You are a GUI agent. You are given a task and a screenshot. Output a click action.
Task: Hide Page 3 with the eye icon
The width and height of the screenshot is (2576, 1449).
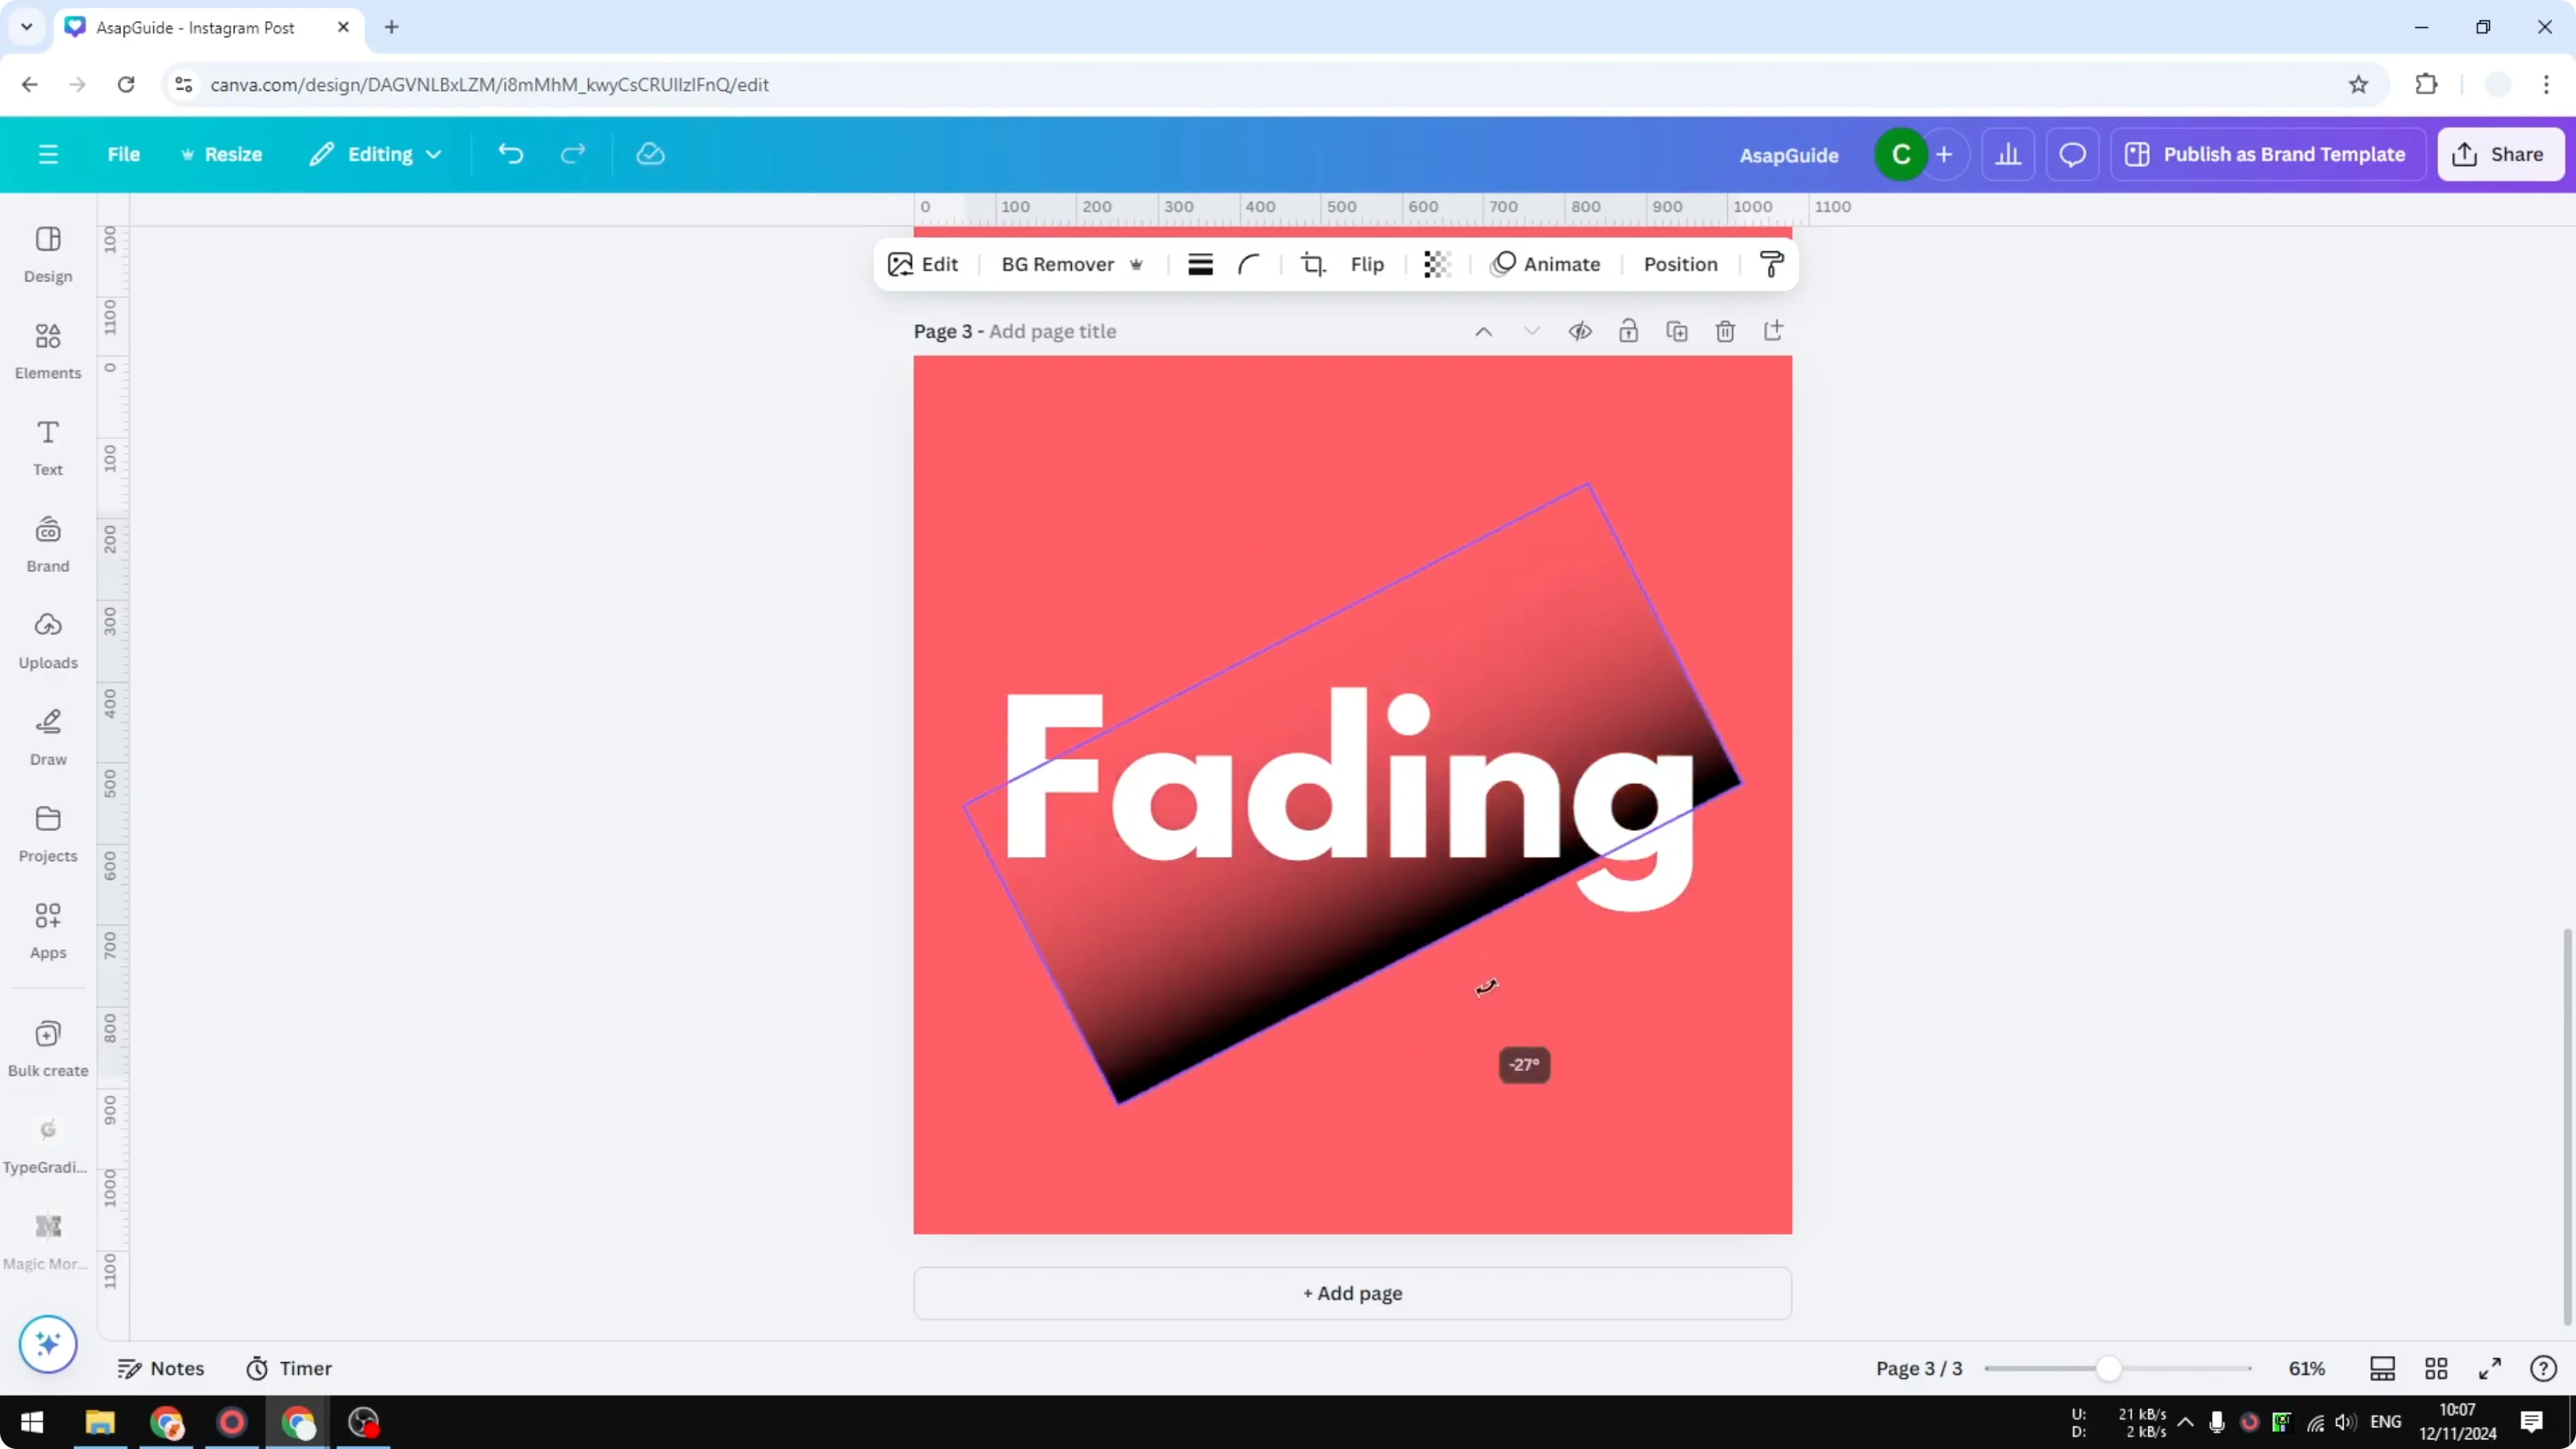point(1580,331)
